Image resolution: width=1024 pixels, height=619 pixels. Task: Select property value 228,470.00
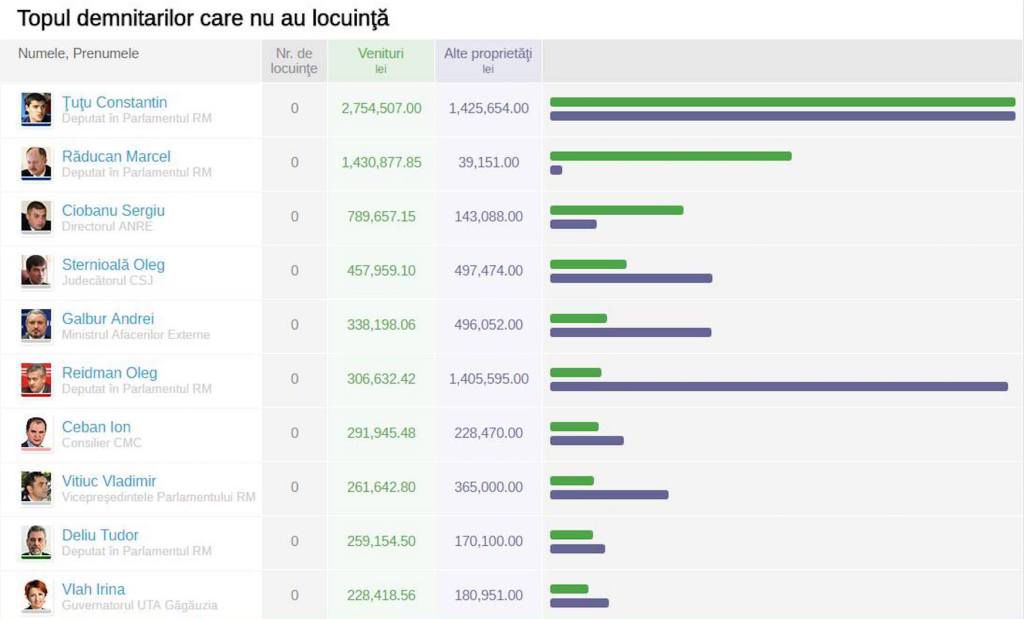(x=488, y=433)
